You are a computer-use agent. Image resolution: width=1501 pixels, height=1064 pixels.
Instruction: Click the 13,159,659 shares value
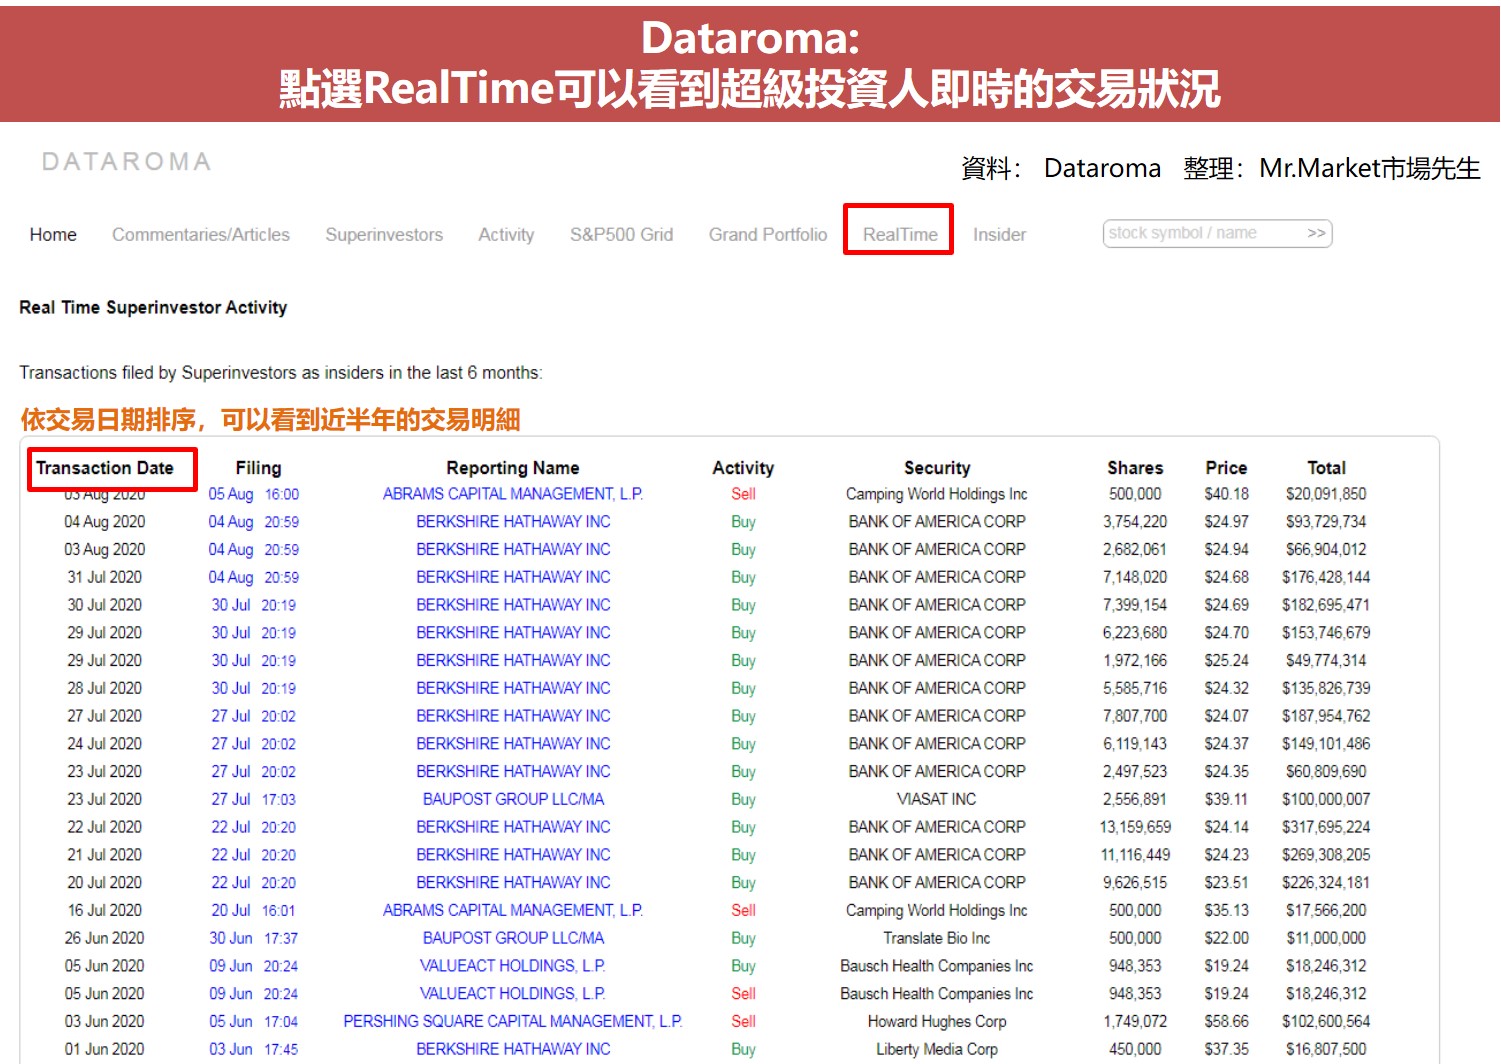click(x=1135, y=827)
